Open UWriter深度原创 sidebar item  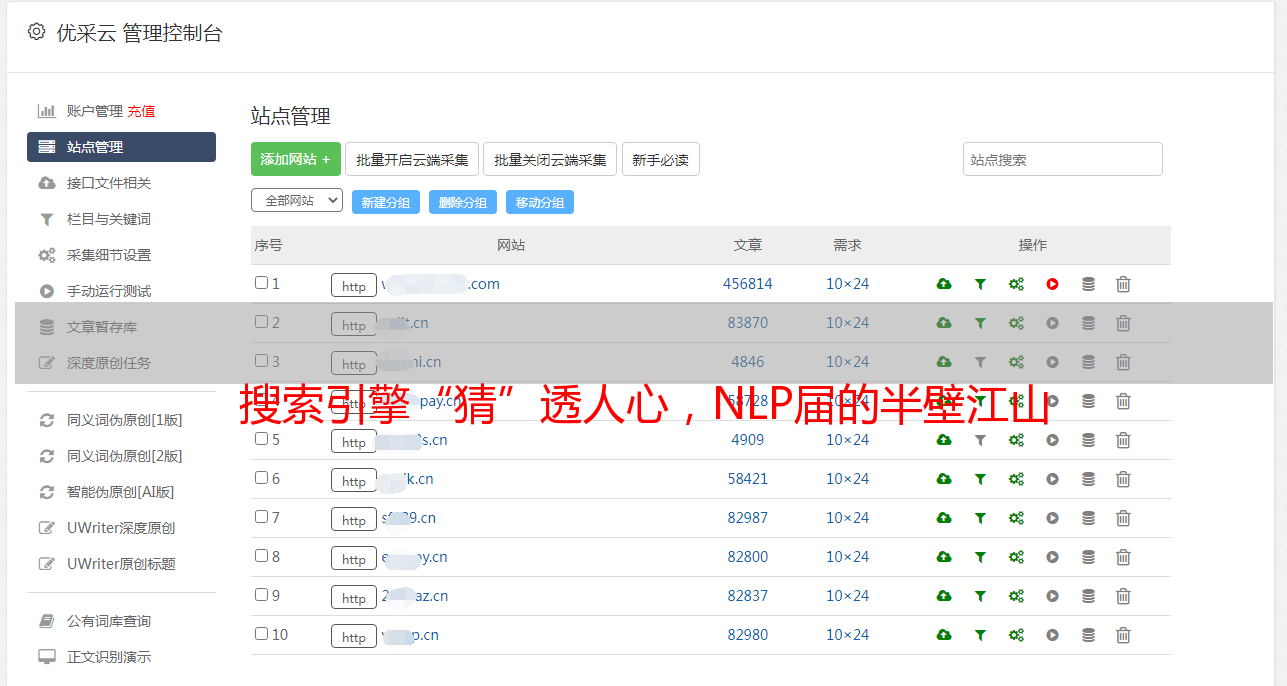coord(121,528)
